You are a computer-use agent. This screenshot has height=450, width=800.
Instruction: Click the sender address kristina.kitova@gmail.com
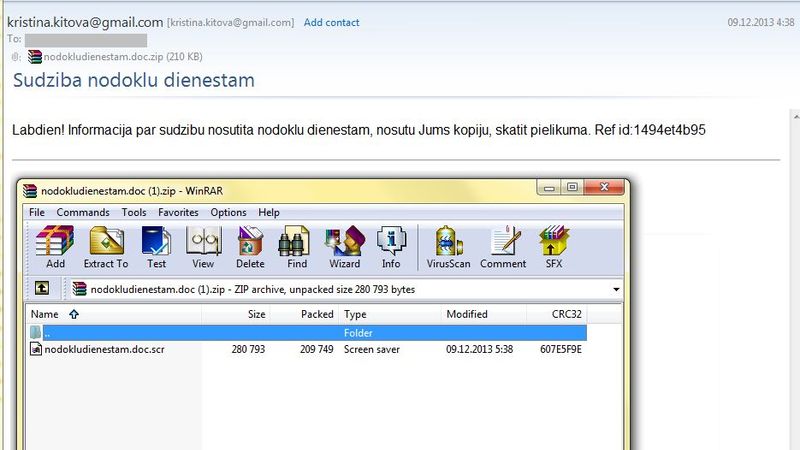(85, 22)
